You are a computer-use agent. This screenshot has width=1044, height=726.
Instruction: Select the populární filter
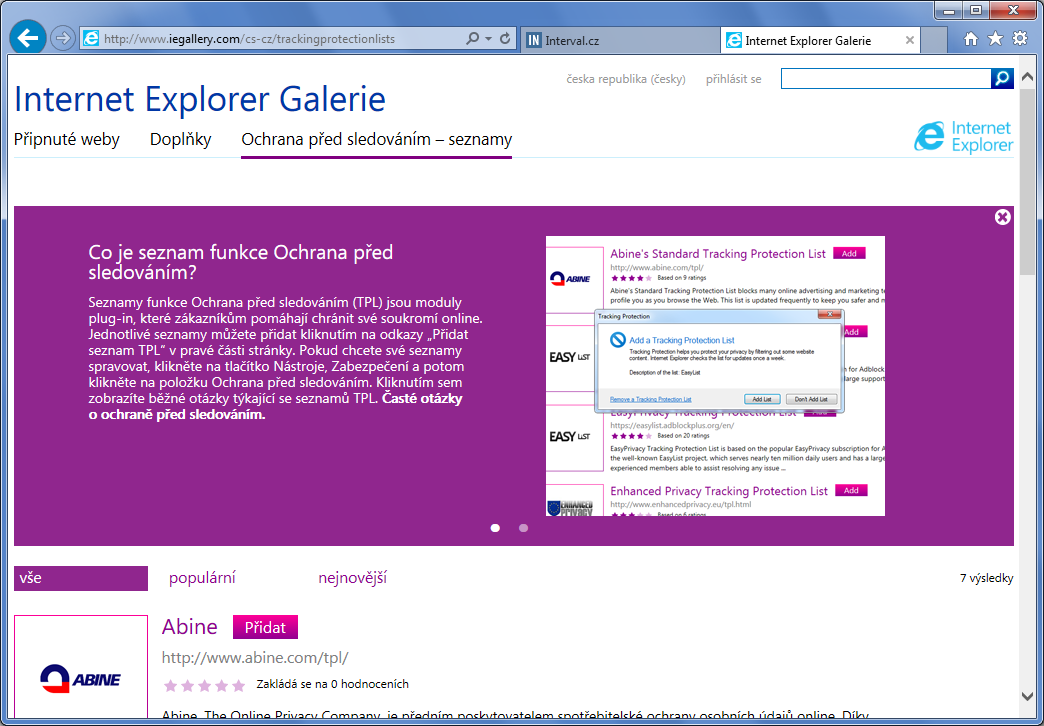tap(202, 578)
